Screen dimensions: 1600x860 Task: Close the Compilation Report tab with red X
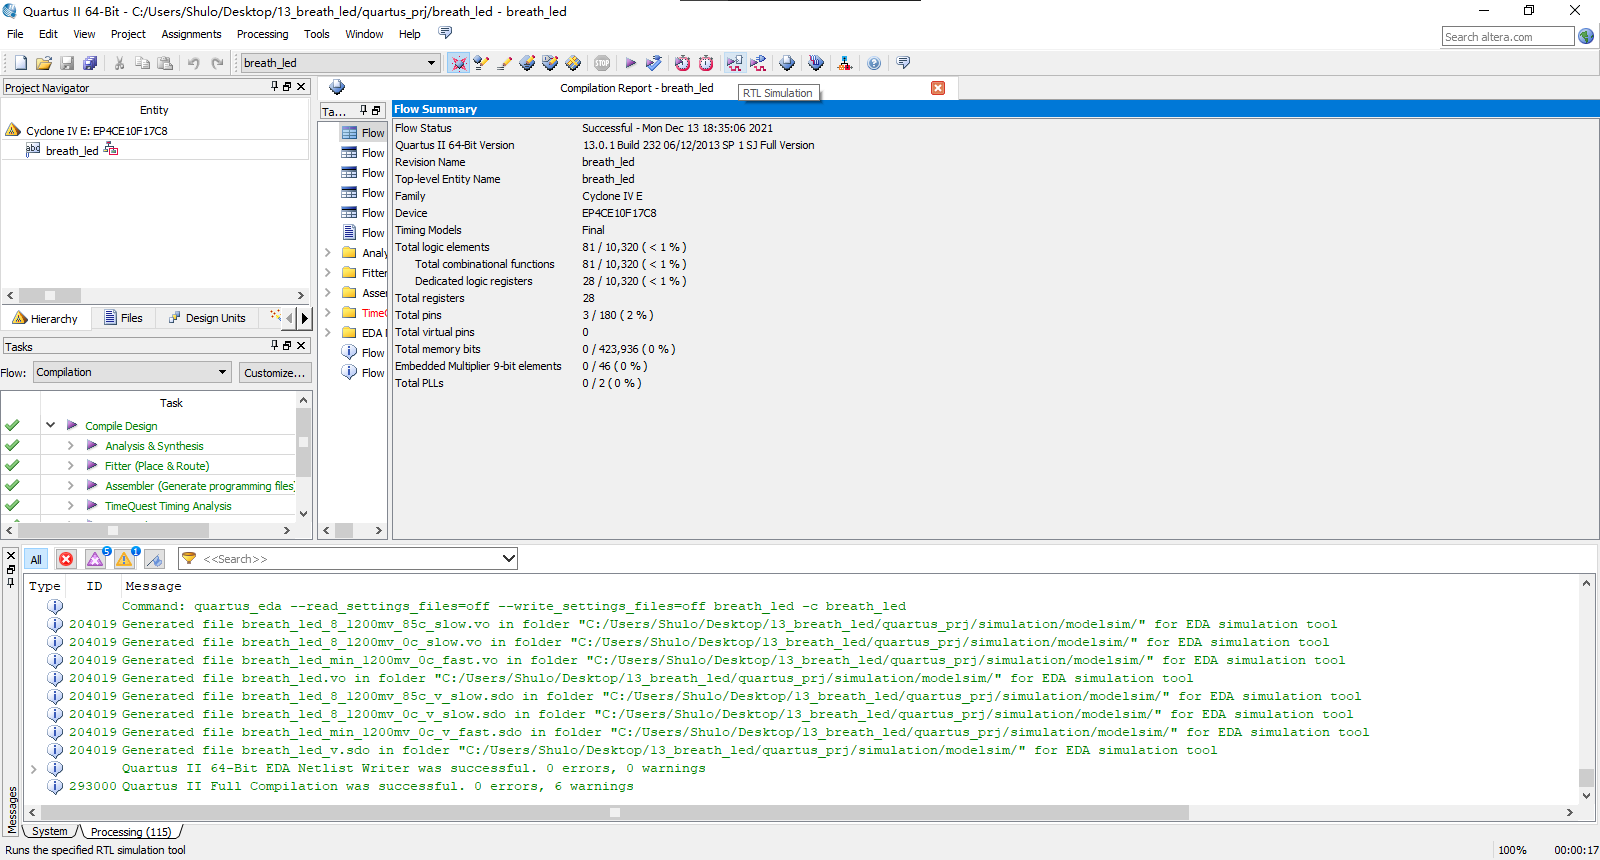[x=938, y=88]
